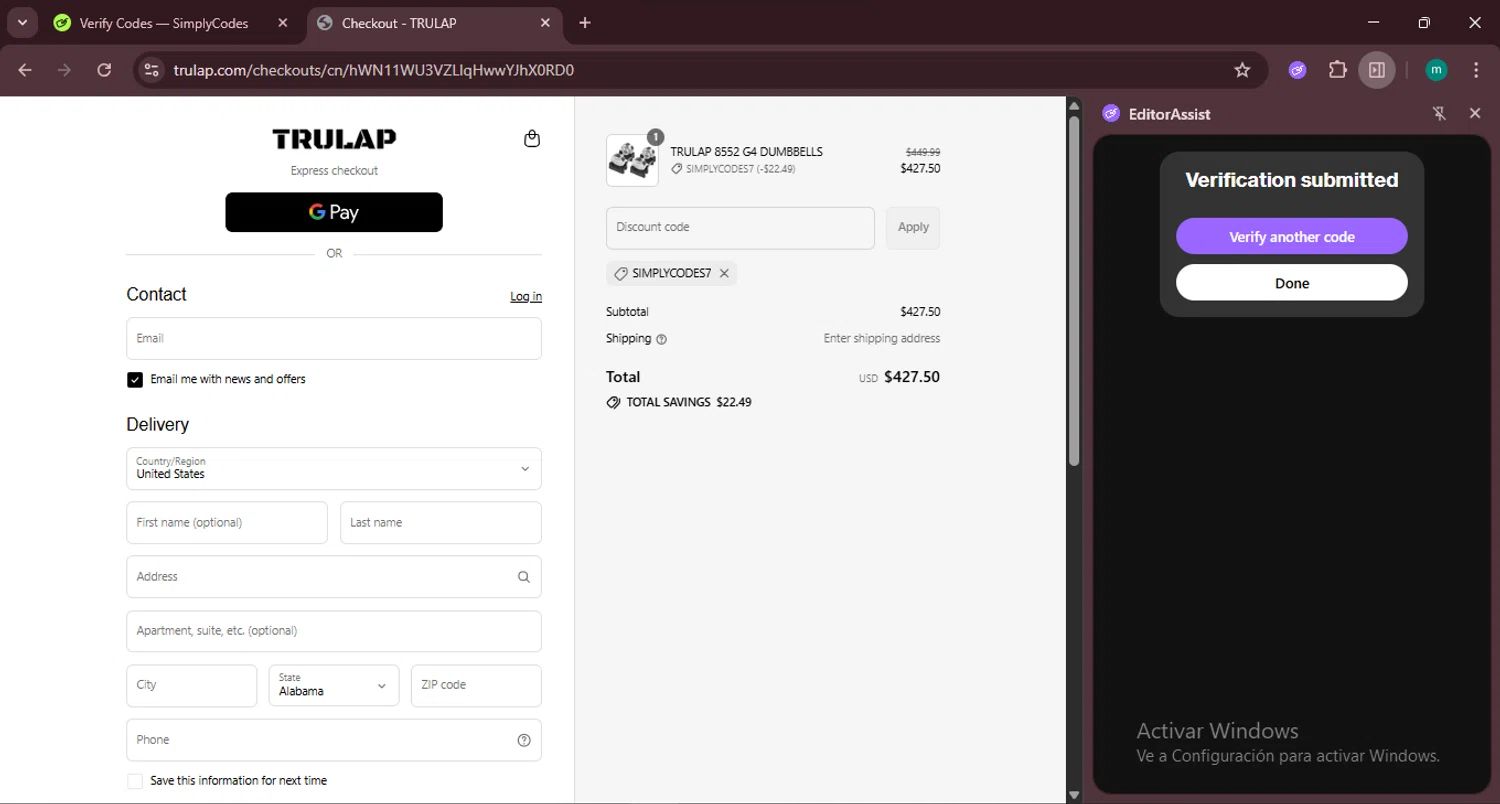Image resolution: width=1500 pixels, height=804 pixels.
Task: Click the address search magnifier icon
Action: coord(524,577)
